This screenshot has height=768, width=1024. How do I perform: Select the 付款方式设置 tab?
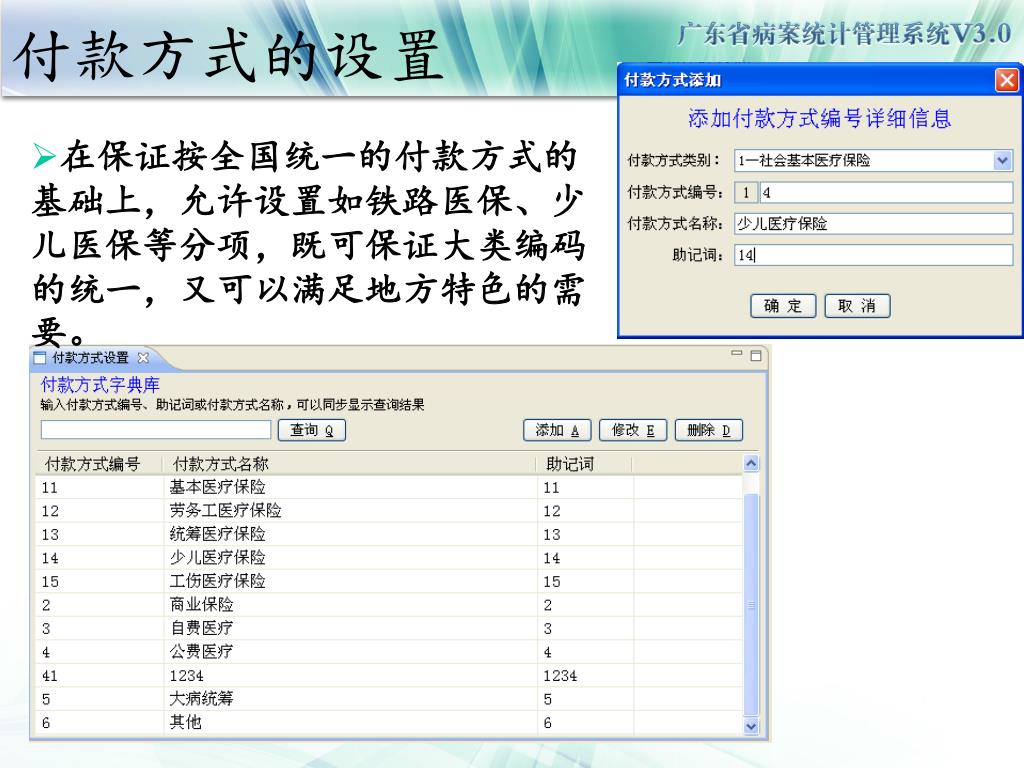click(91, 358)
